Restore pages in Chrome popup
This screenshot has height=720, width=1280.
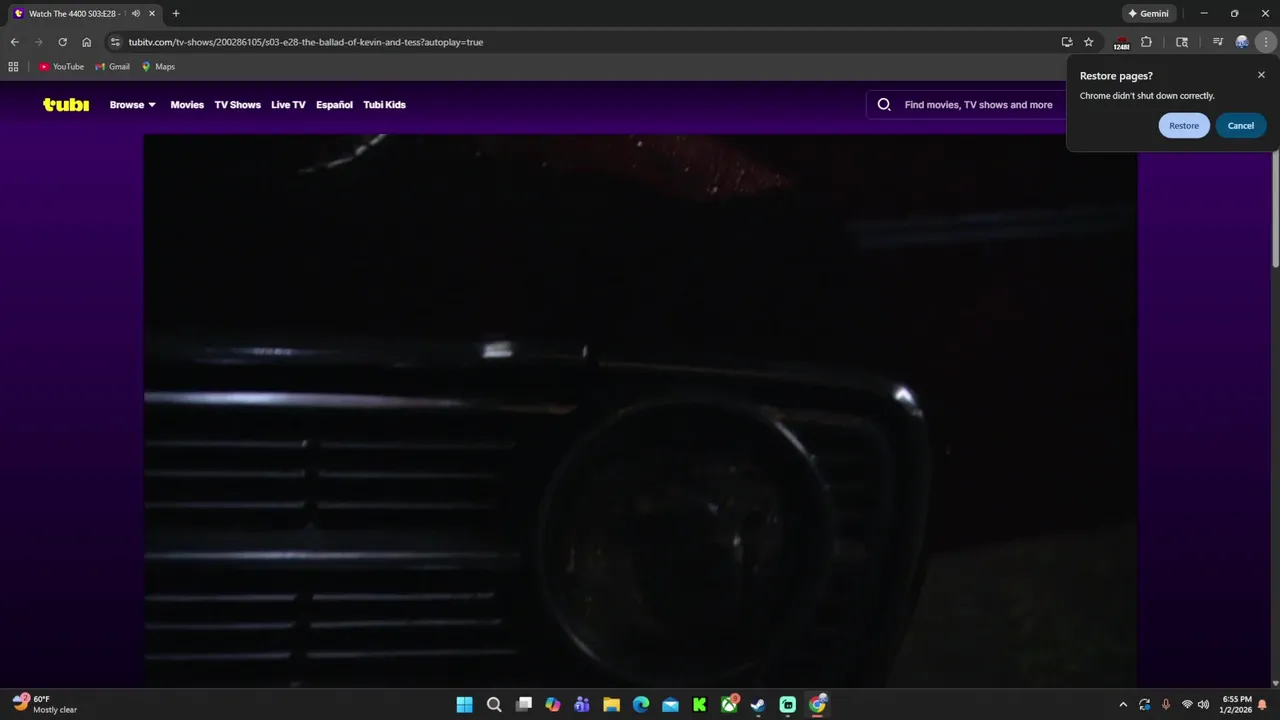click(x=1184, y=126)
